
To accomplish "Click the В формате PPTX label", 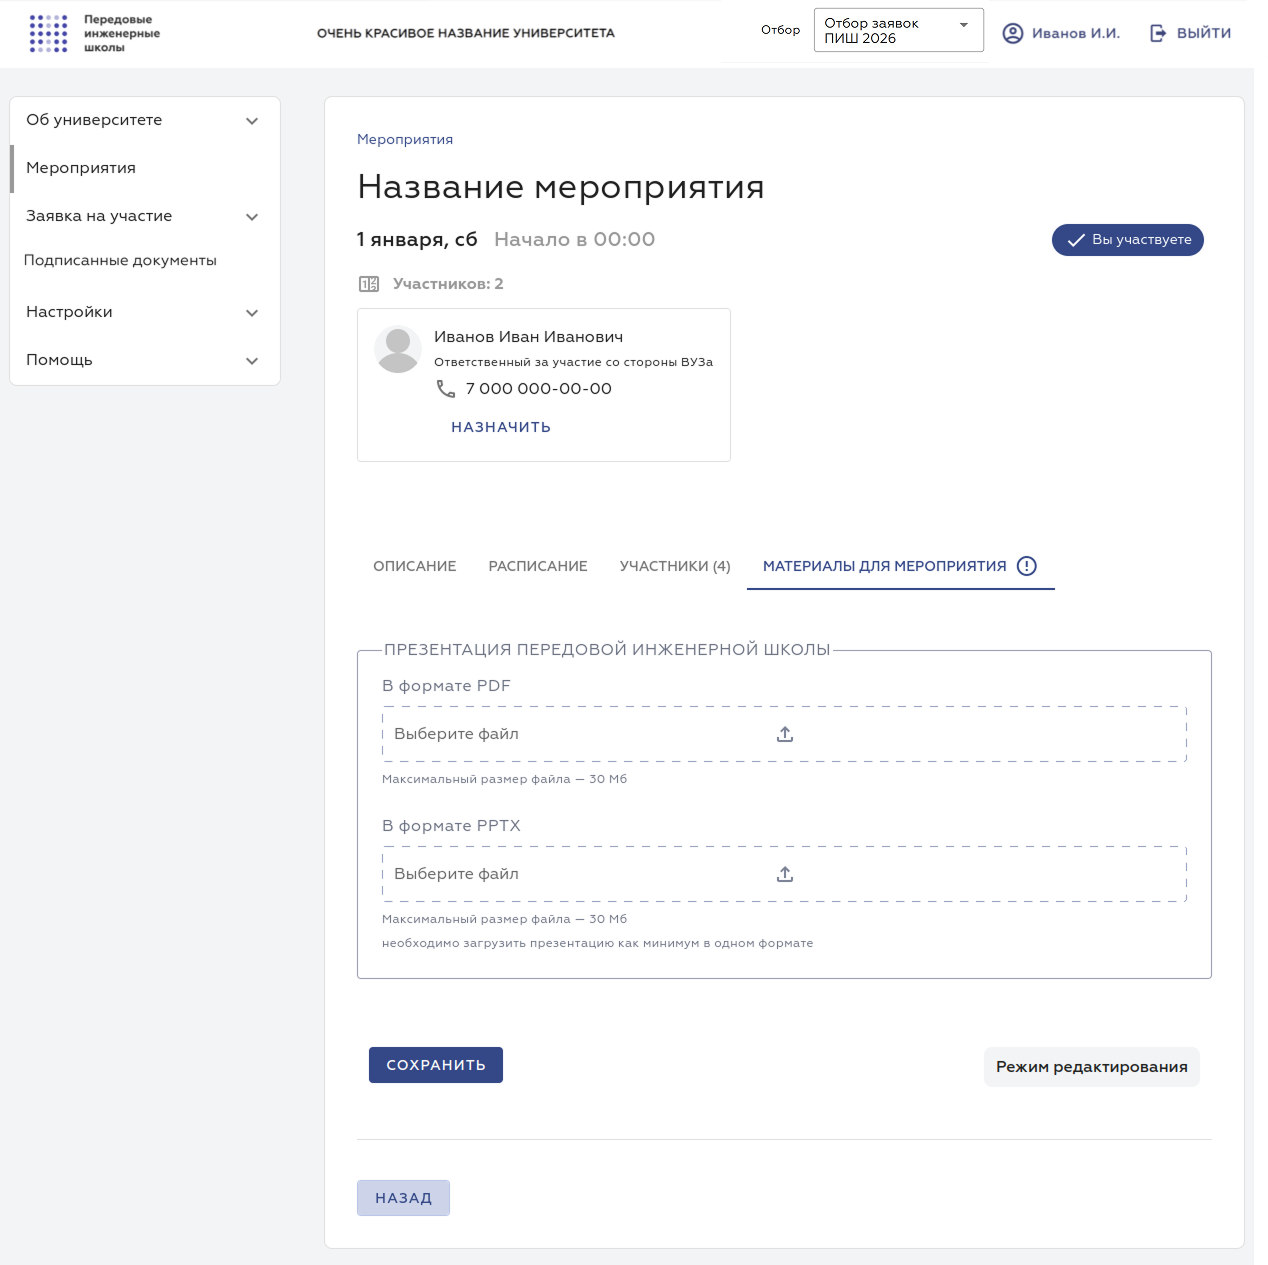I will (x=451, y=826).
